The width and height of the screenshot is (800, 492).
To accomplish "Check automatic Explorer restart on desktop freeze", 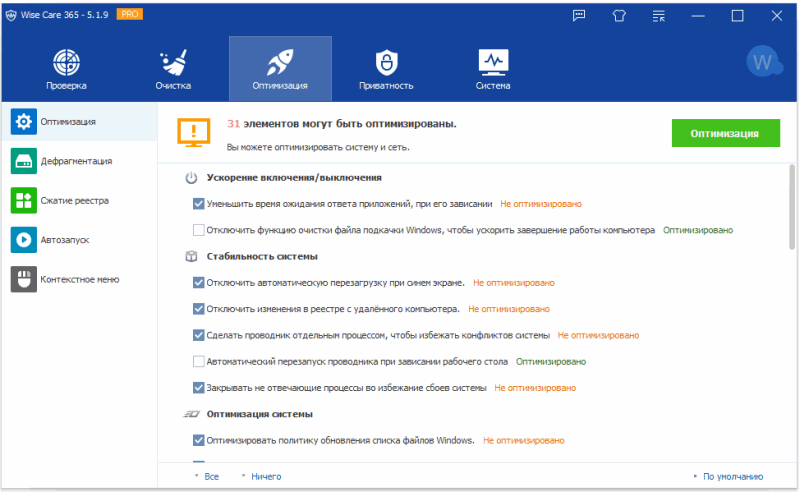I will [198, 361].
